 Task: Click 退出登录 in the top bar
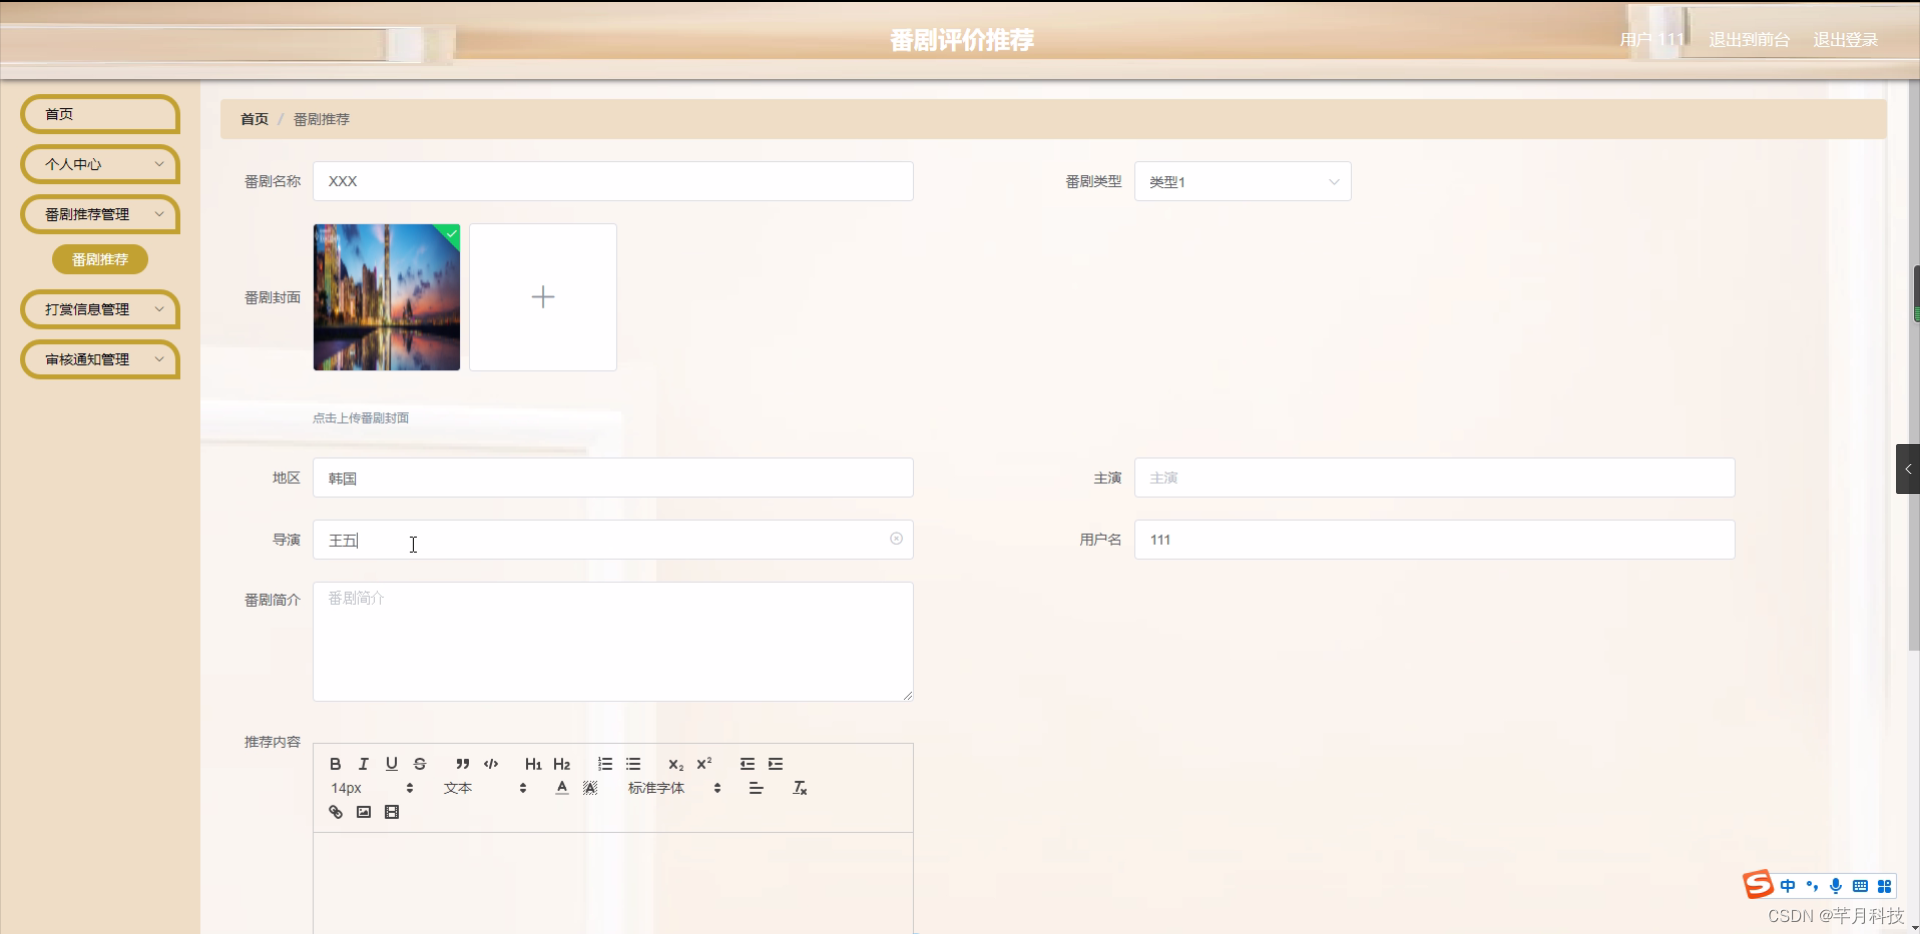tap(1845, 40)
